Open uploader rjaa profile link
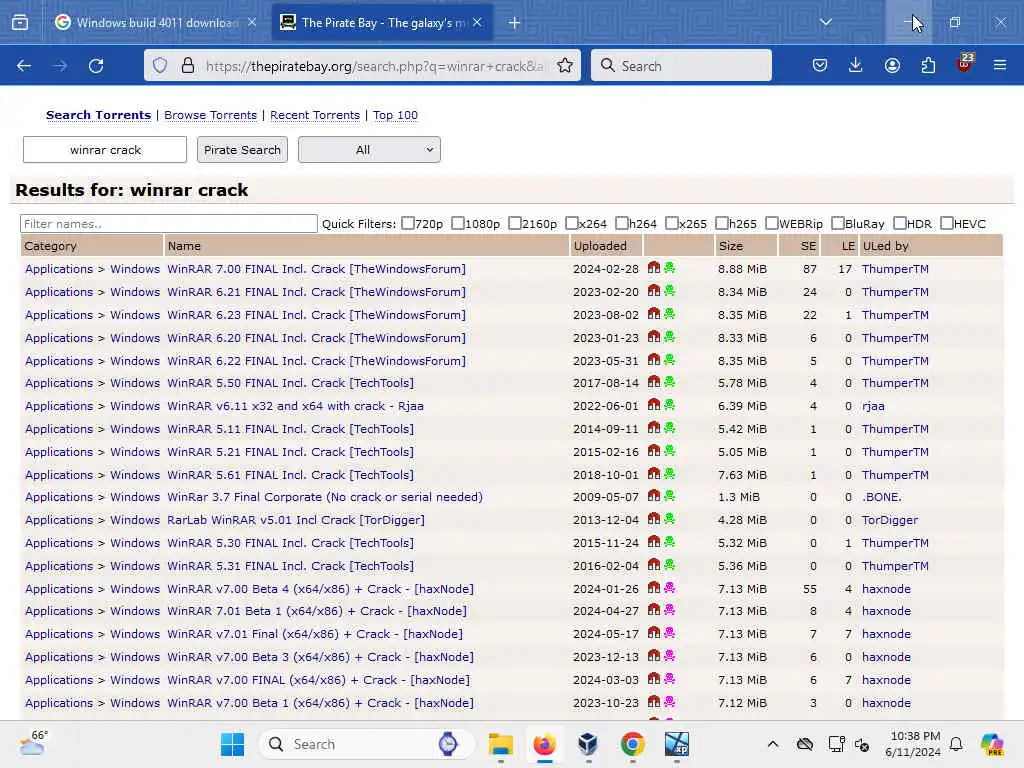 [873, 406]
